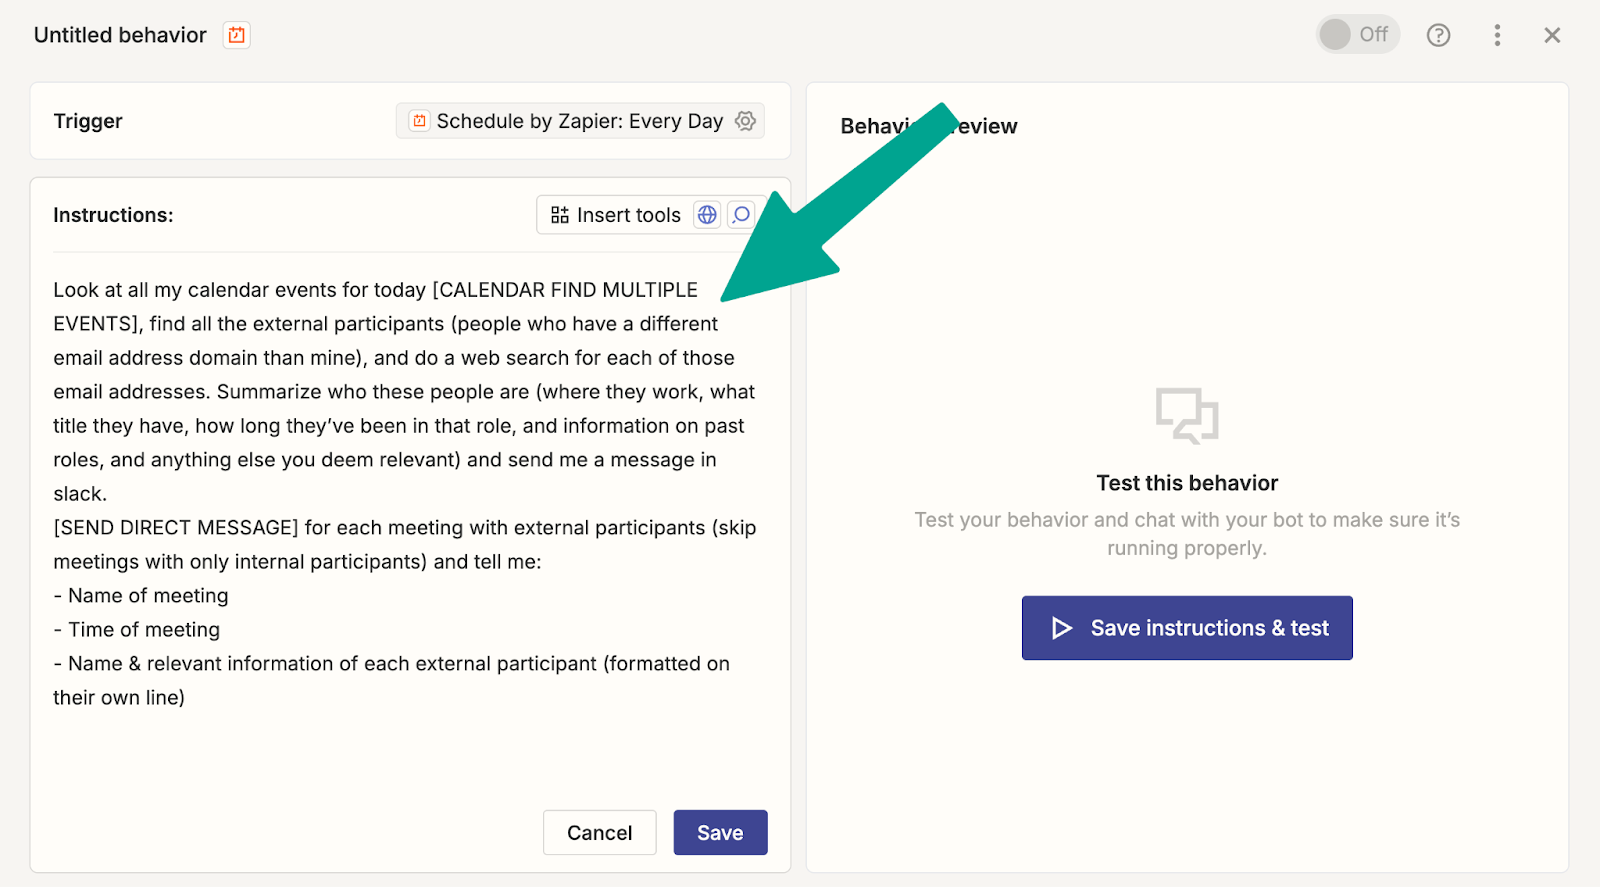This screenshot has width=1600, height=887.
Task: Click Save instructions & test button
Action: (x=1187, y=628)
